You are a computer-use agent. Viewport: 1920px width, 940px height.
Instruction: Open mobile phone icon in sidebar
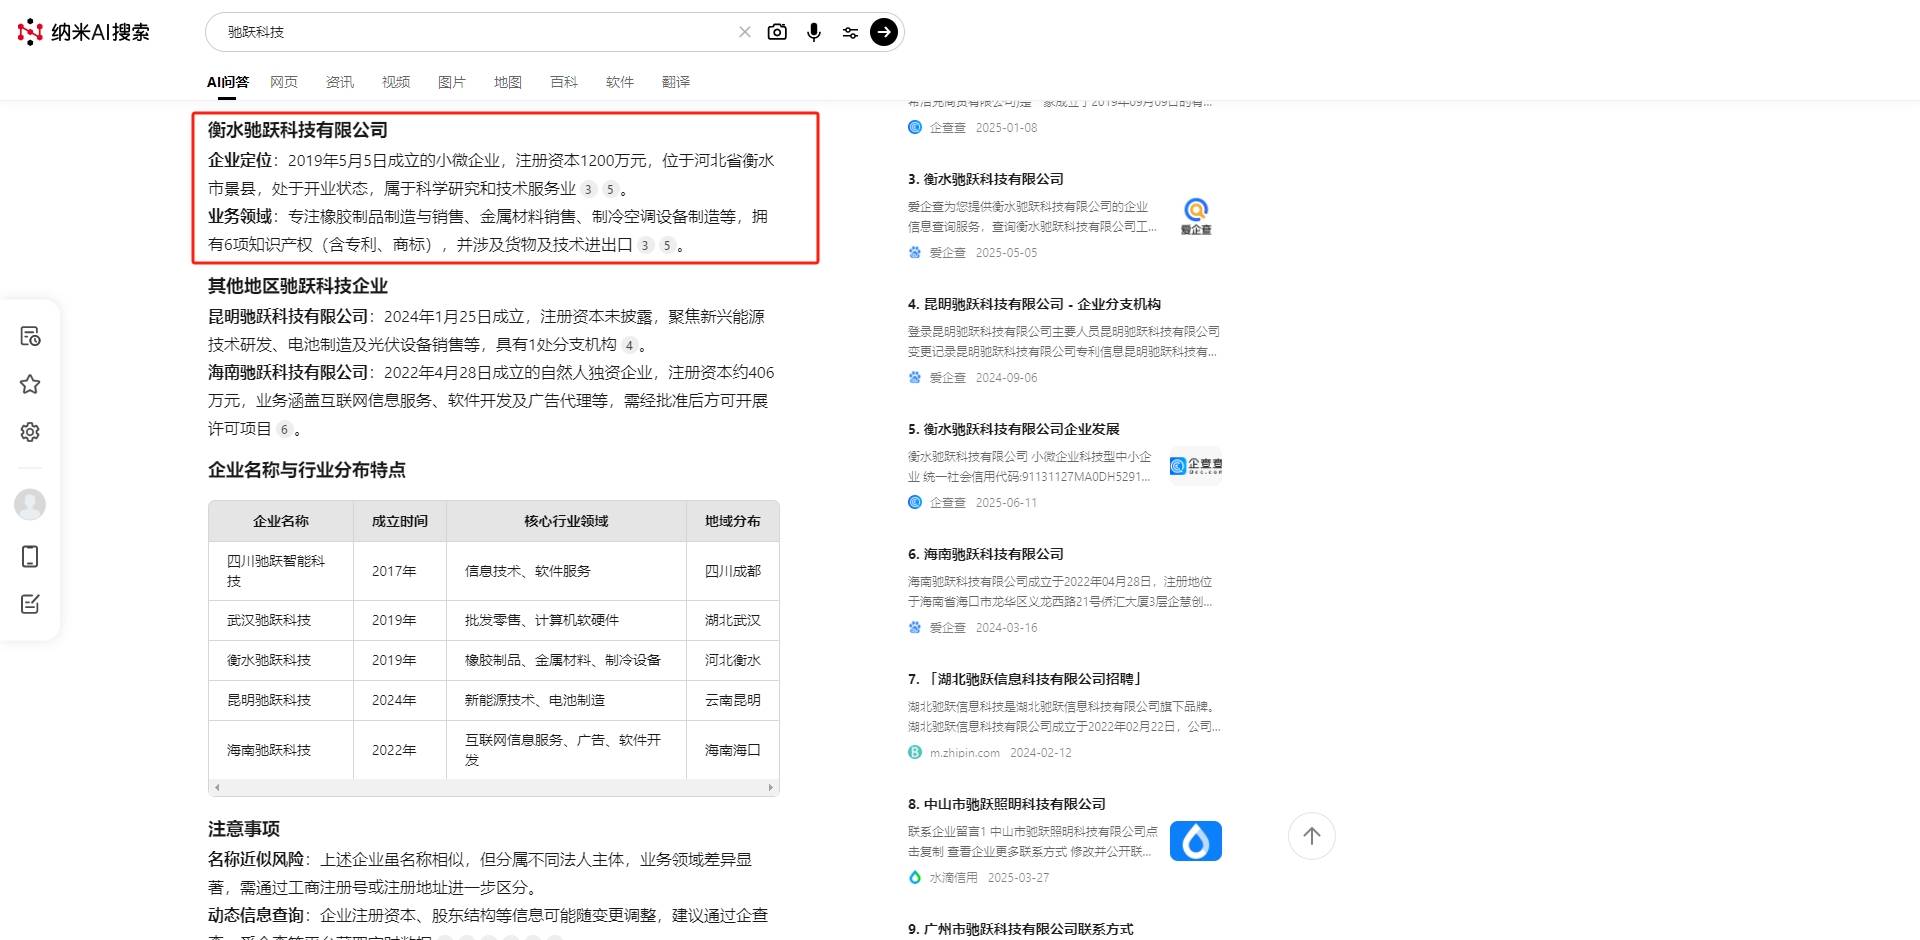(30, 556)
